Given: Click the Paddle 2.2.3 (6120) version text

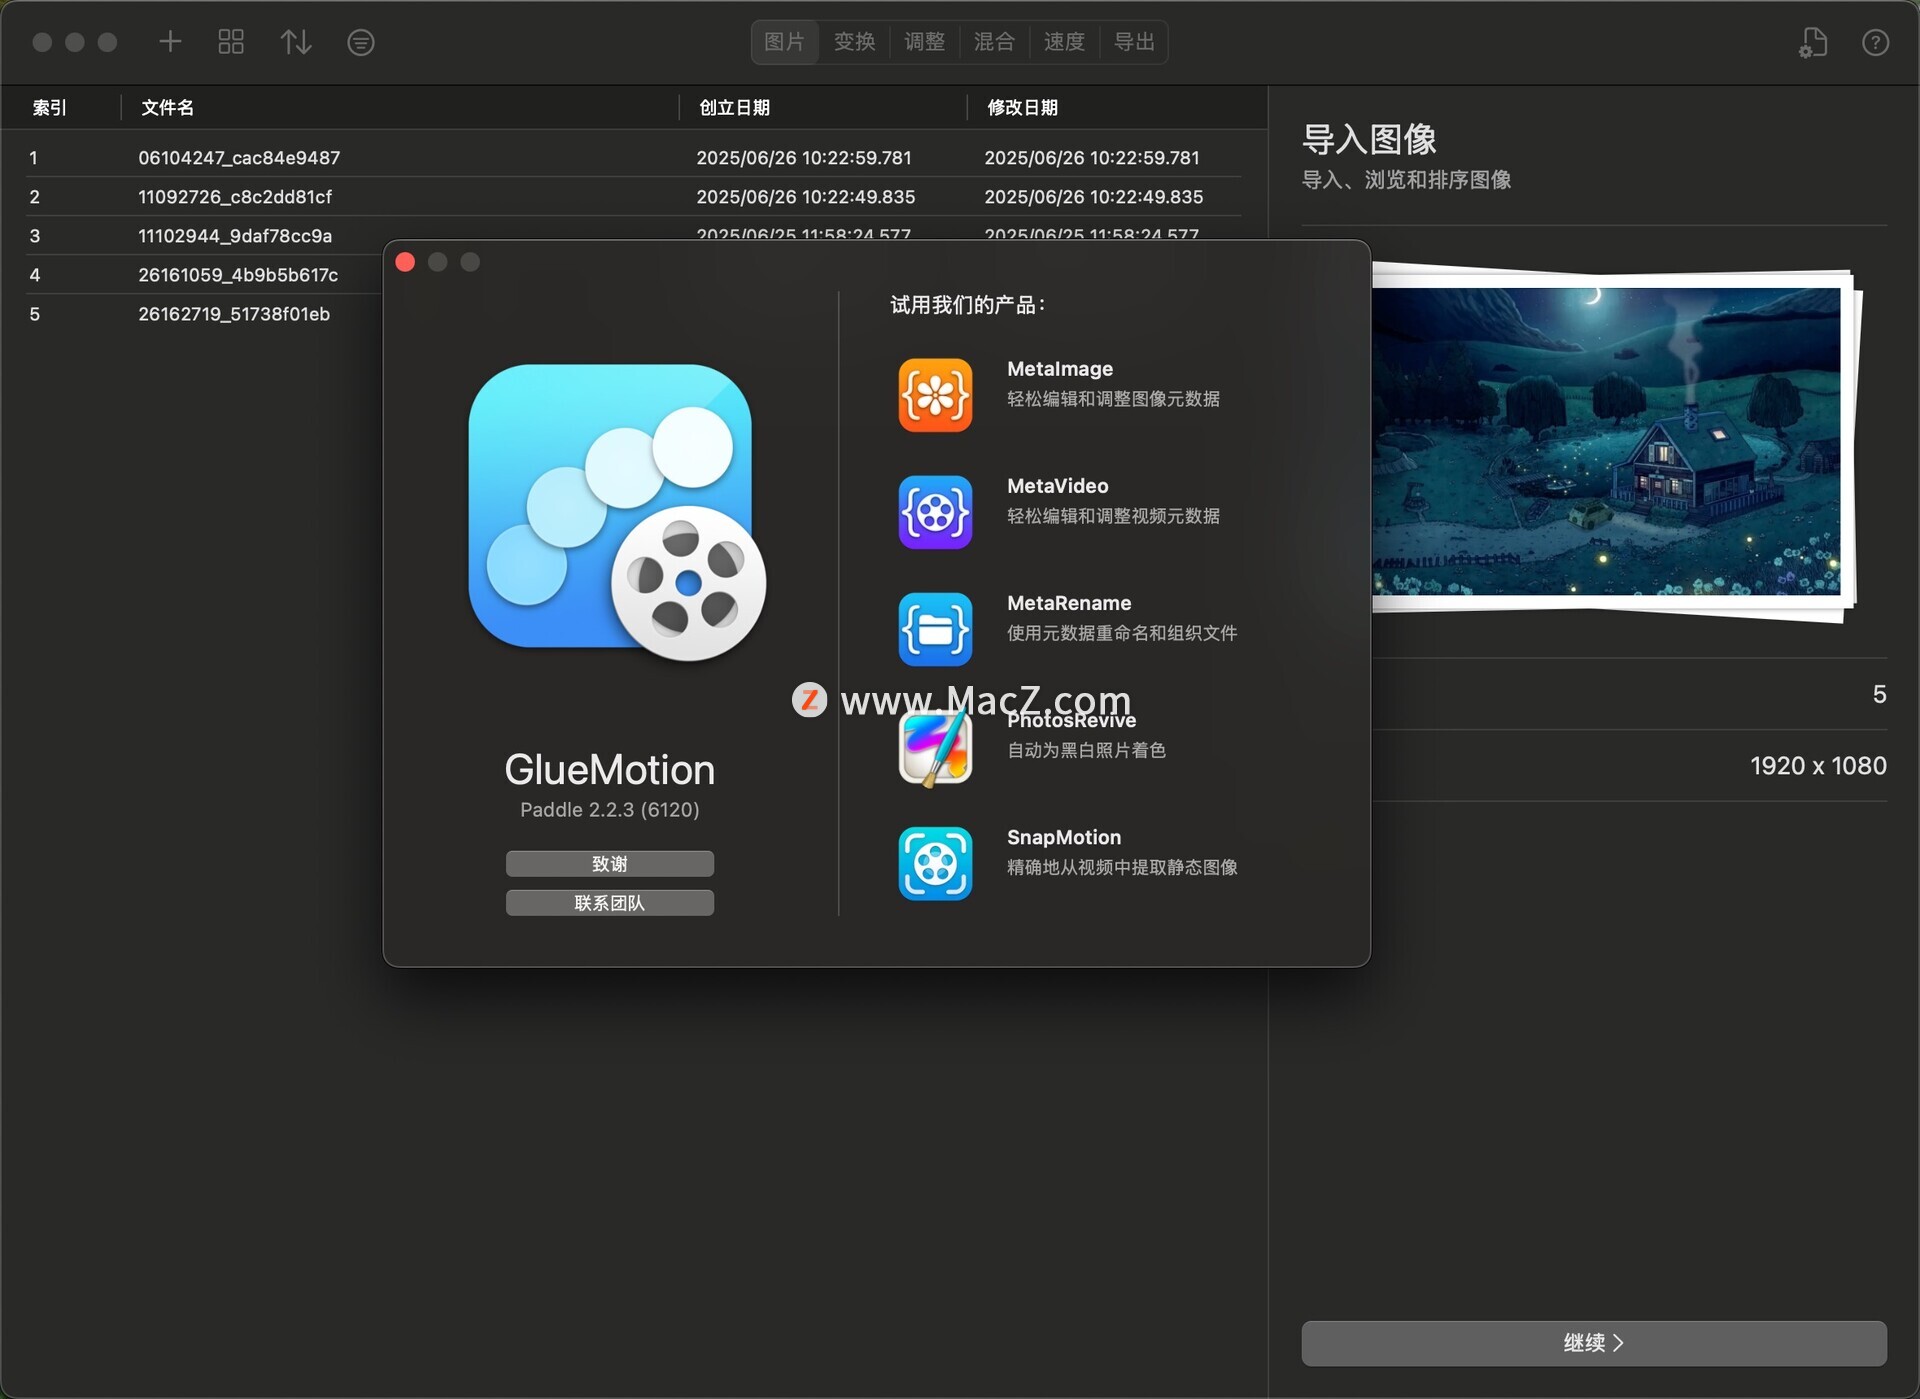Looking at the screenshot, I should [610, 809].
